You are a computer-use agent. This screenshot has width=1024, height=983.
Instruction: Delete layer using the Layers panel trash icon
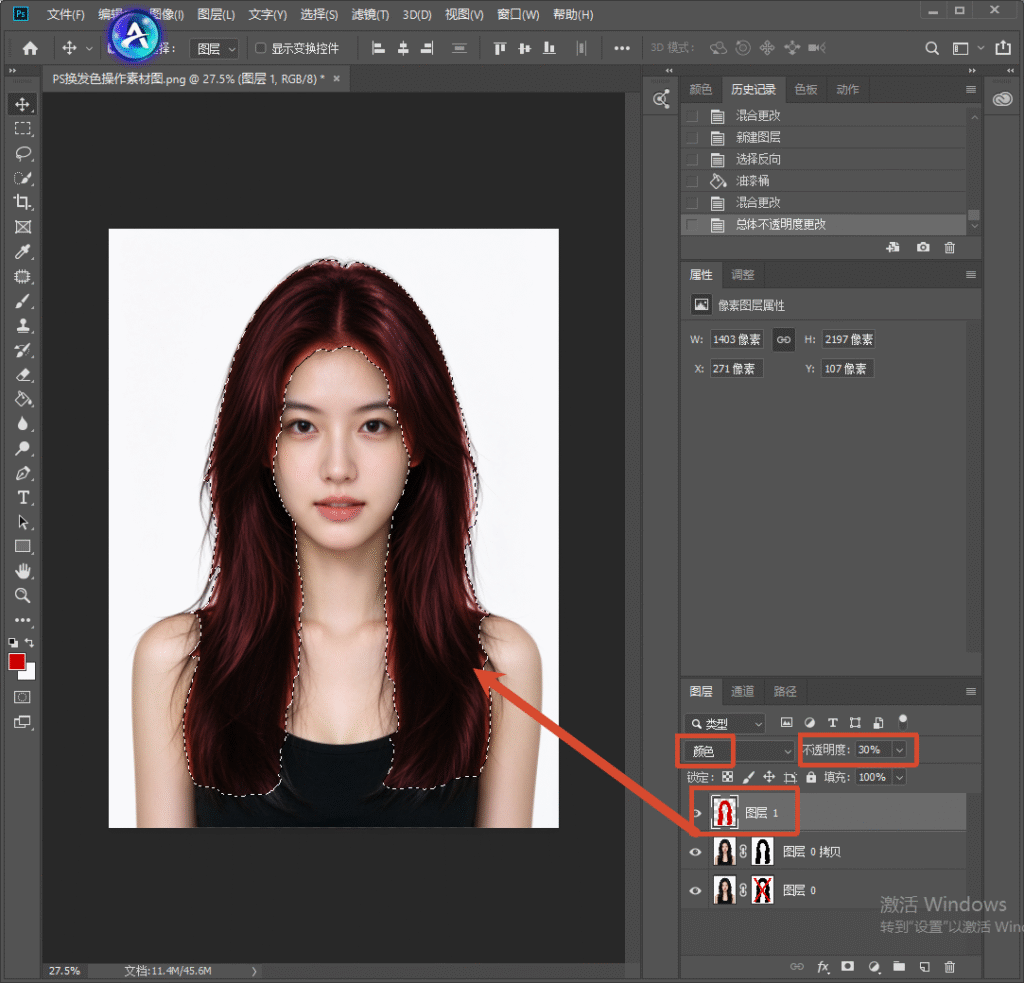[950, 967]
